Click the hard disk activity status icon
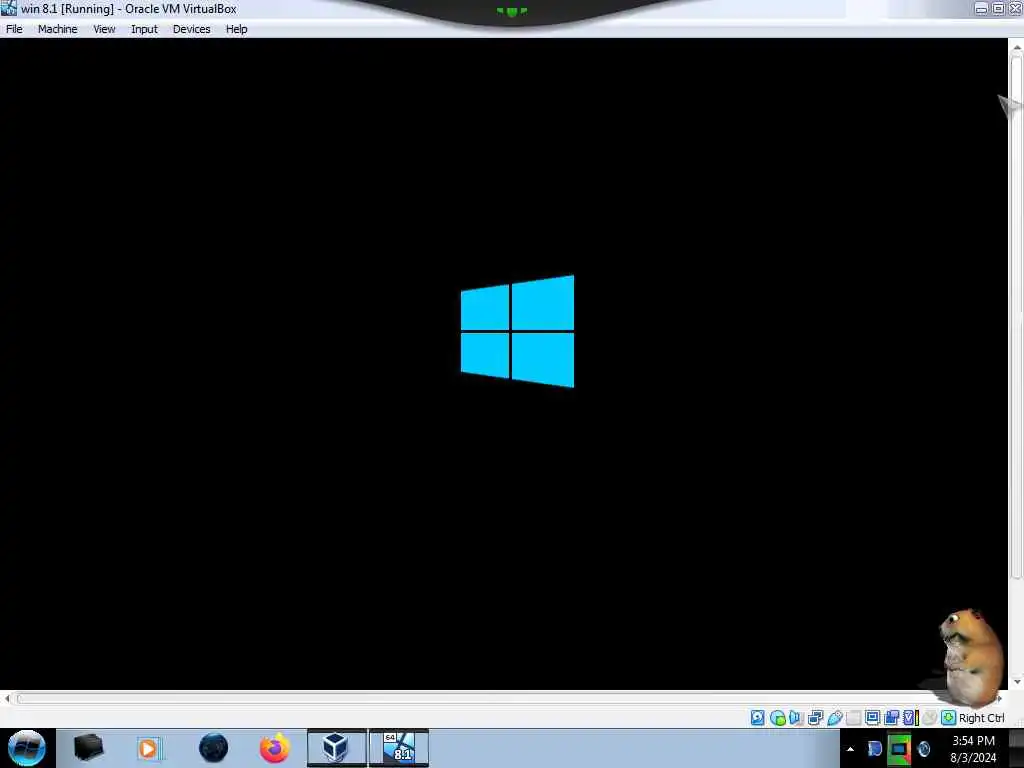Viewport: 1024px width, 768px height. coord(758,718)
